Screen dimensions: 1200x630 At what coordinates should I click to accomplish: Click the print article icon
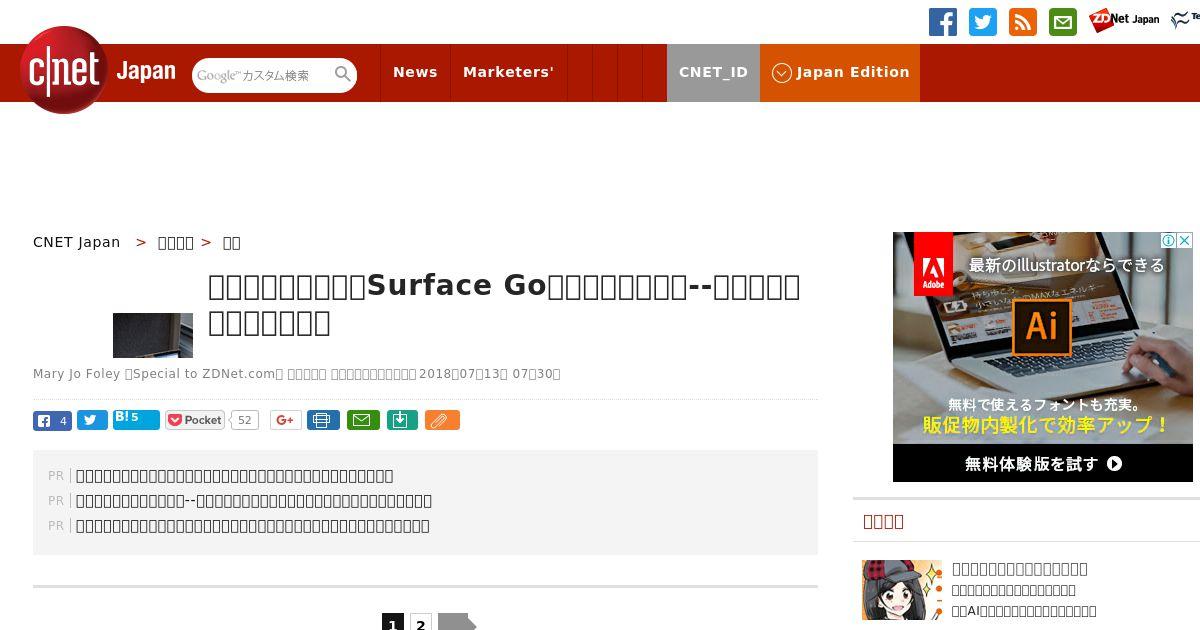coord(323,420)
